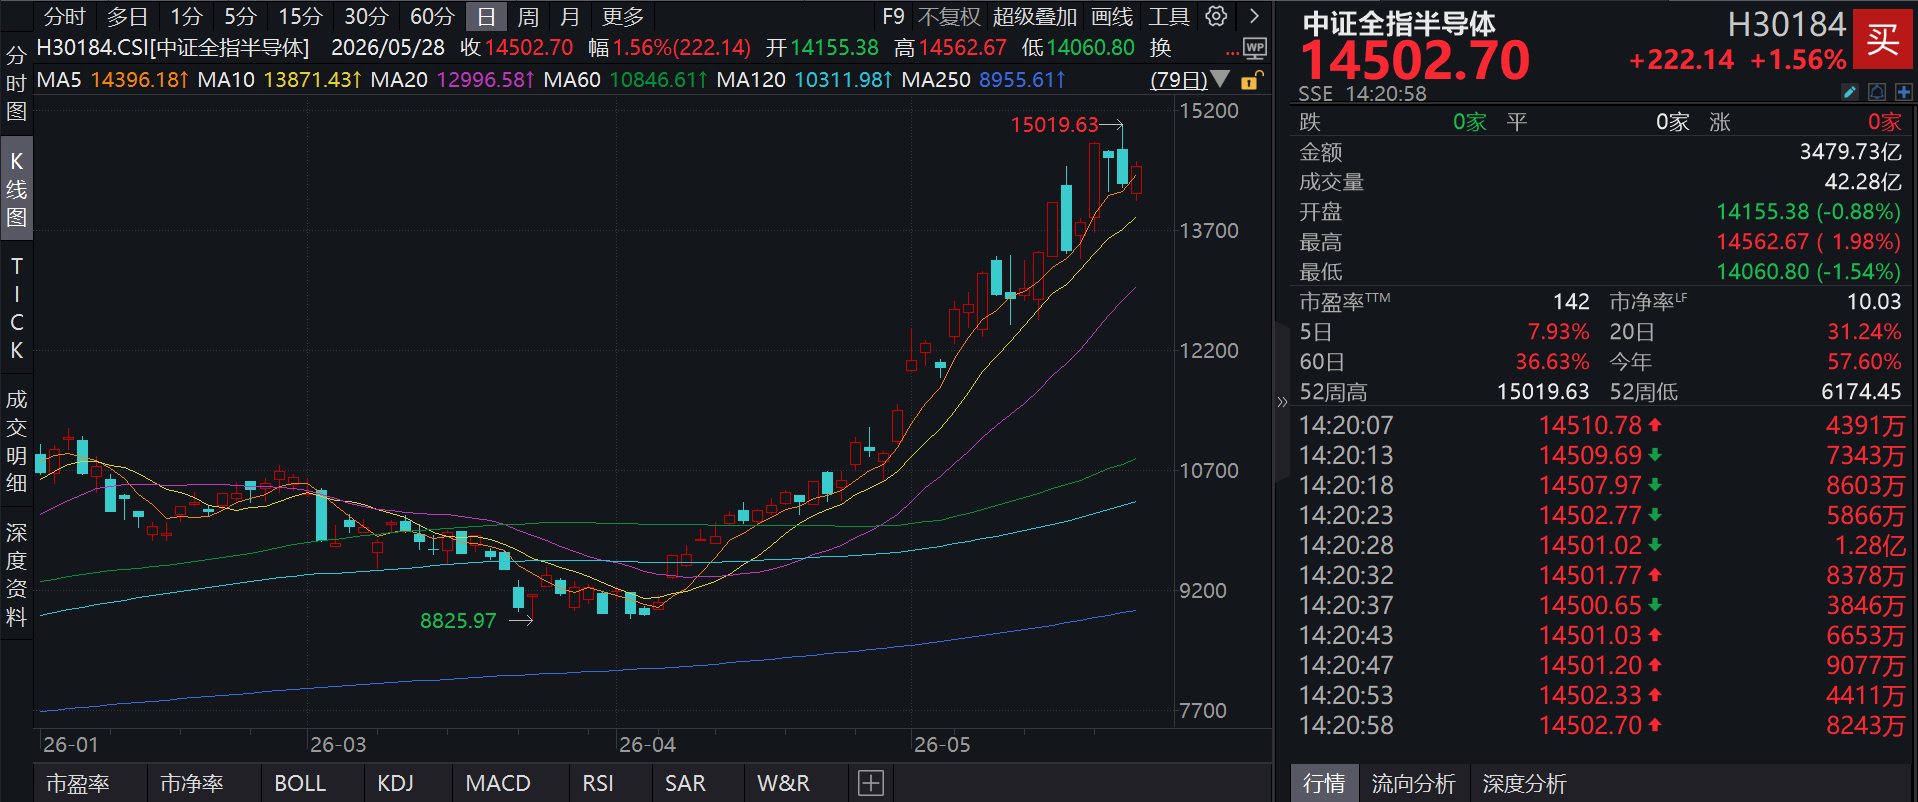Open the 画线 drawing tools
Screen dimensions: 1918x802
point(1112,17)
